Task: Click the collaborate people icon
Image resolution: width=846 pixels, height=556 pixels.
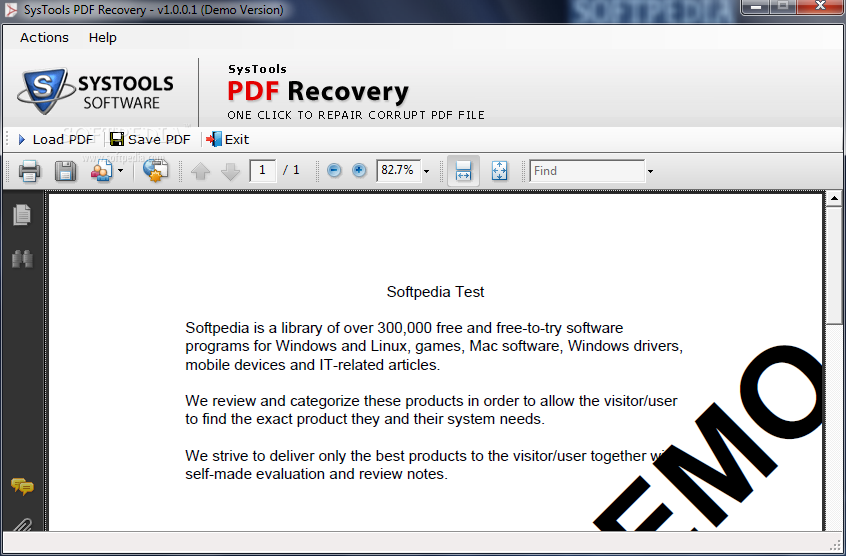Action: pyautogui.click(x=101, y=171)
